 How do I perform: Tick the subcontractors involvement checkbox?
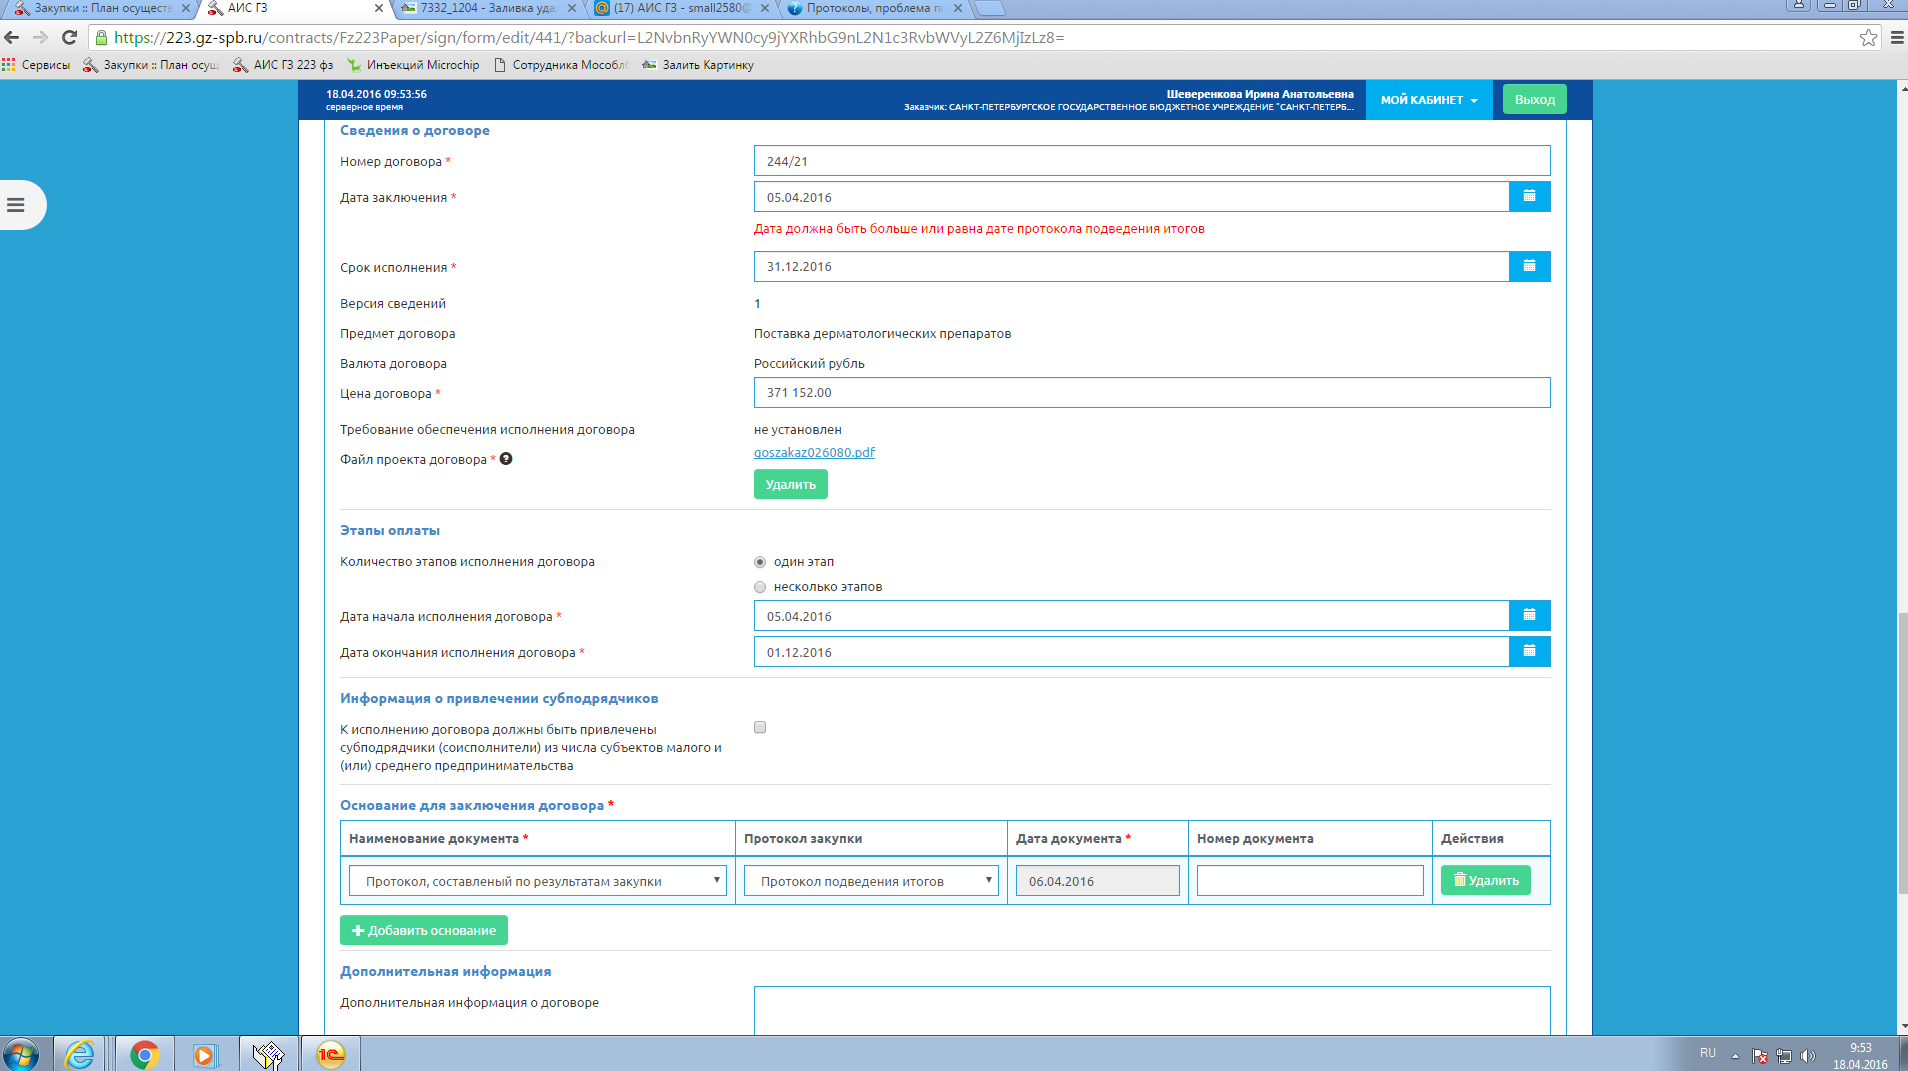click(760, 727)
